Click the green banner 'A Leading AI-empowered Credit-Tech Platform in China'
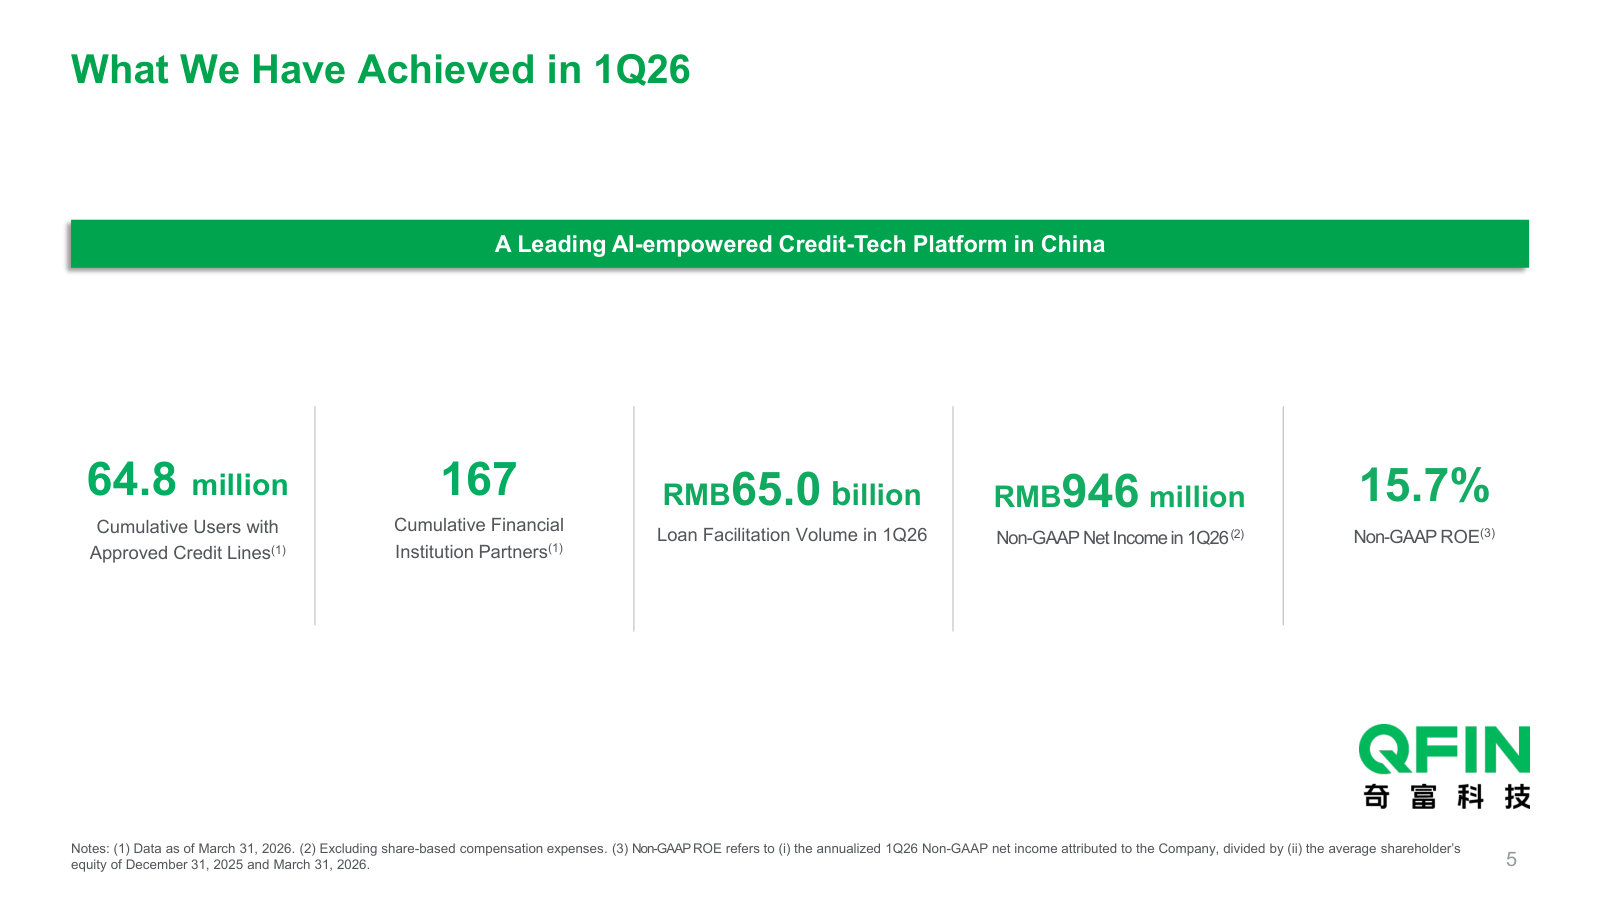Viewport: 1600px width, 900px height. click(800, 244)
